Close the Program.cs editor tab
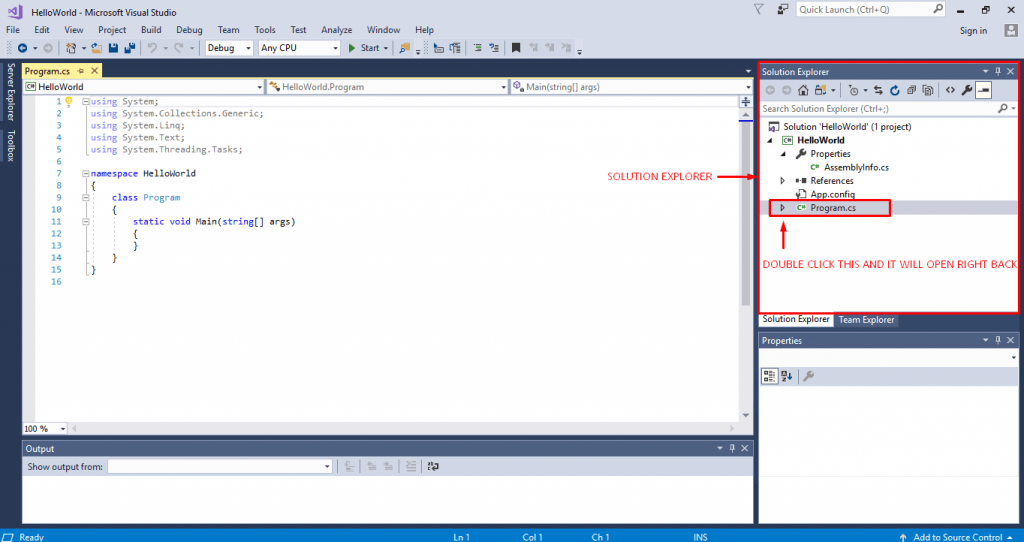 coord(95,71)
